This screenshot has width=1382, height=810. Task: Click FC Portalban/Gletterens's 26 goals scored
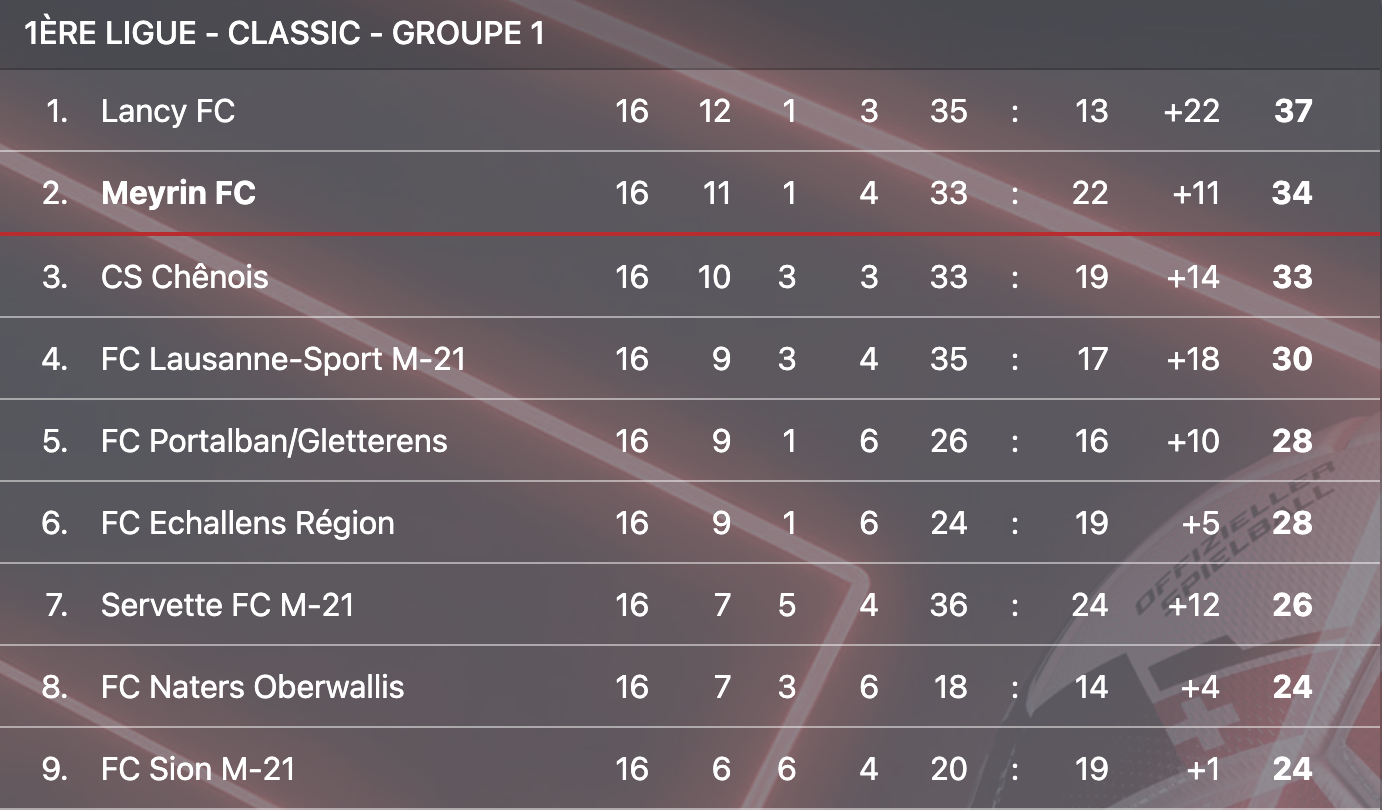coord(948,440)
